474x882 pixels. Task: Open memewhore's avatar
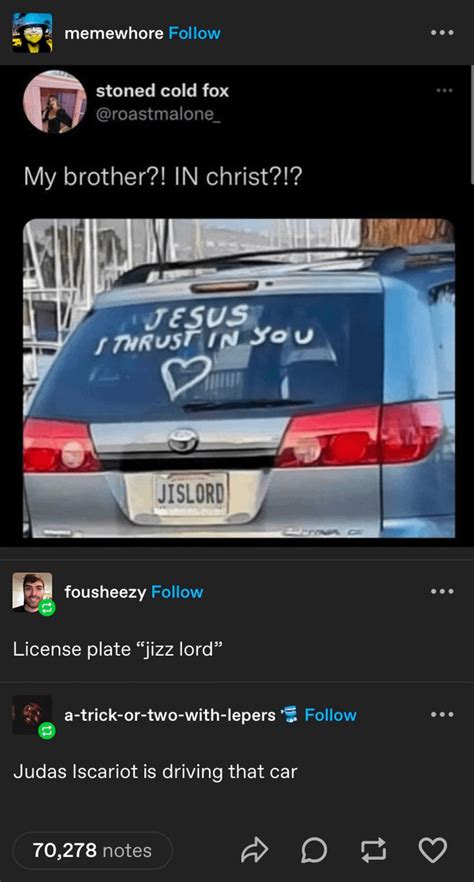(33, 33)
